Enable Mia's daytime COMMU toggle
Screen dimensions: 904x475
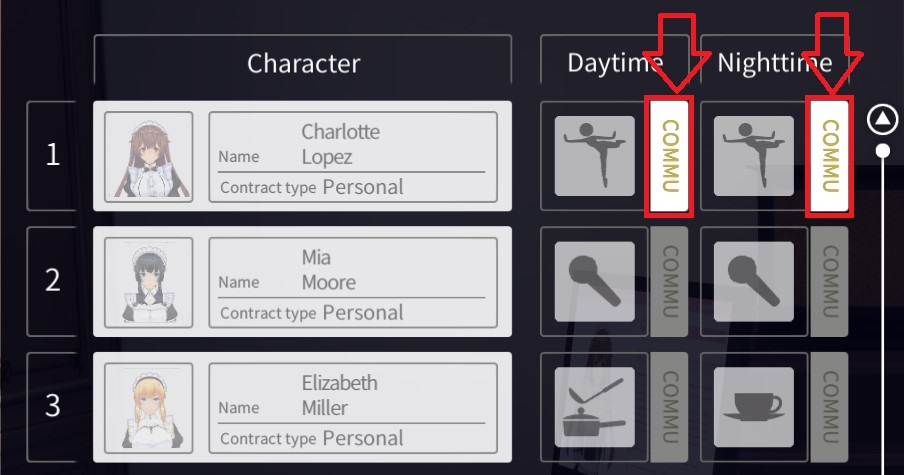click(x=671, y=281)
